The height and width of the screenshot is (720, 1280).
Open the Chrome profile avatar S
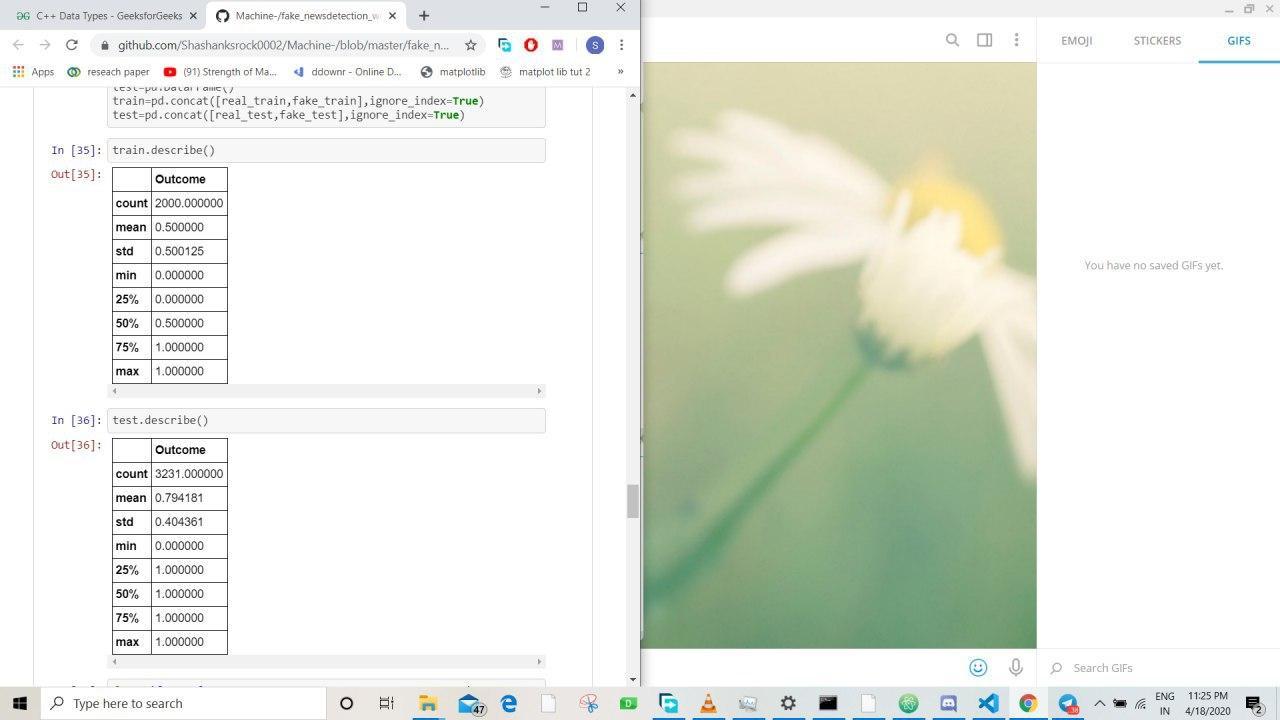pos(595,45)
